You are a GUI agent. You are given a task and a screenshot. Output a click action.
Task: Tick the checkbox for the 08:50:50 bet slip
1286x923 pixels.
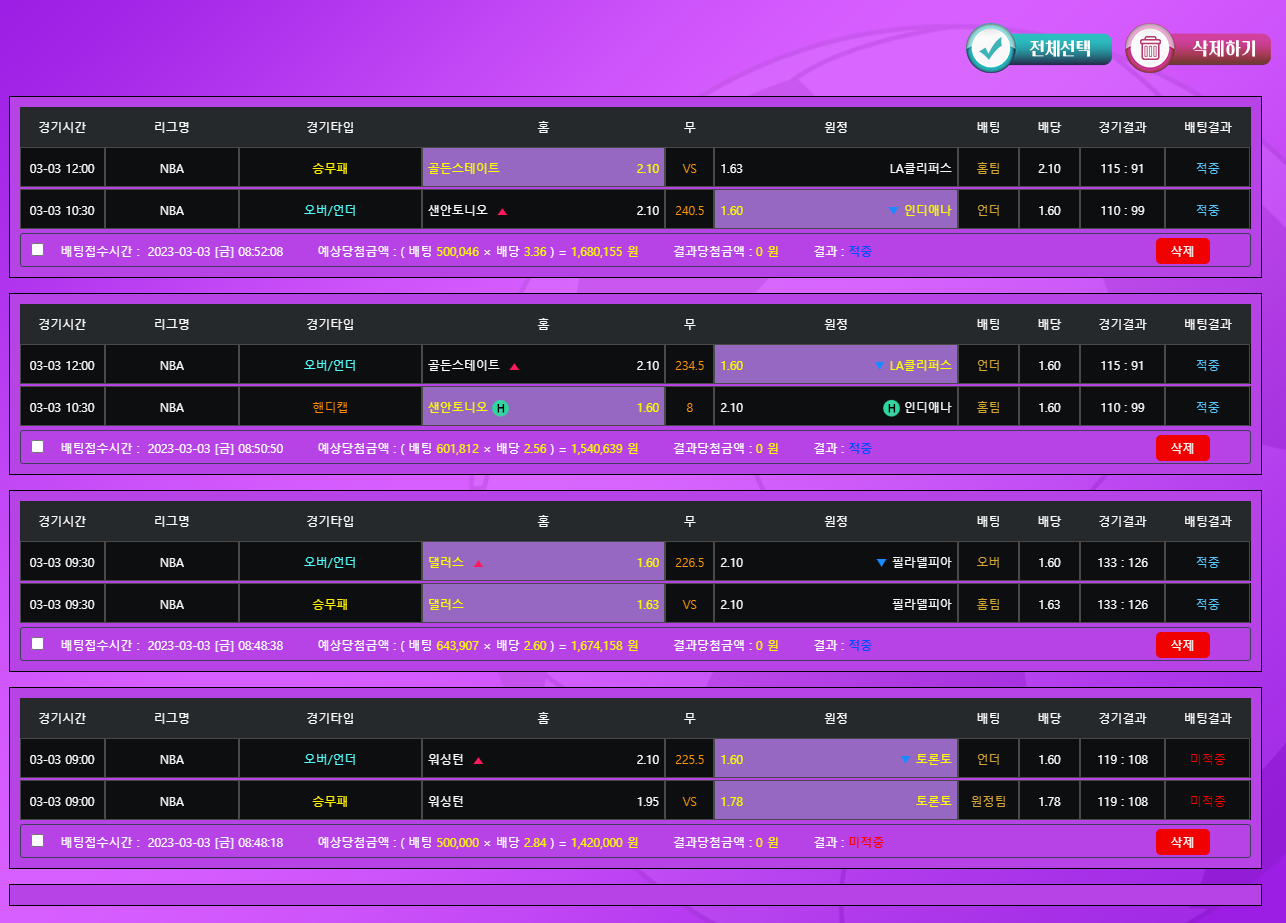pos(38,447)
